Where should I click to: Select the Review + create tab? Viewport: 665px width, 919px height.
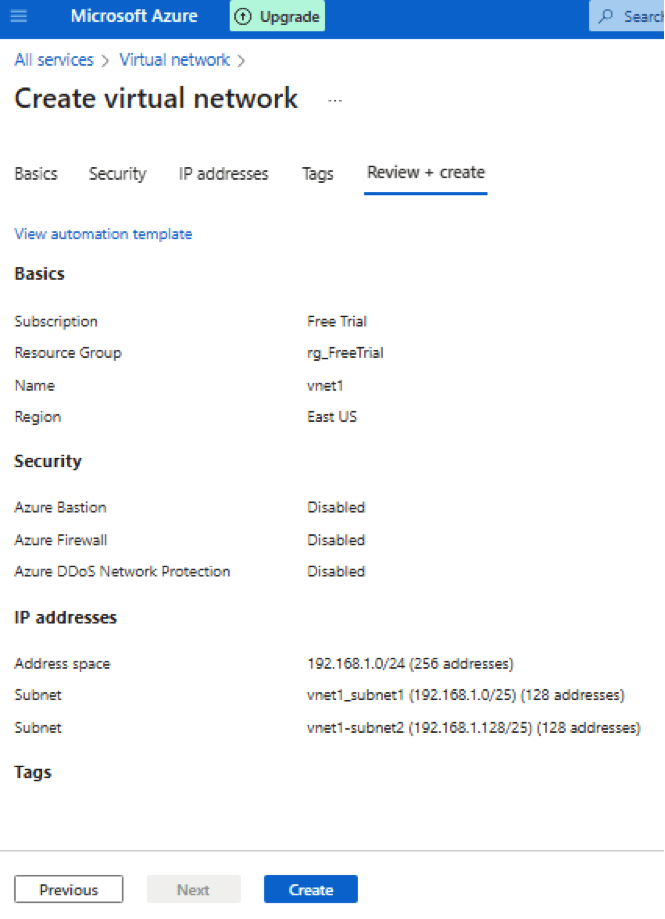(426, 173)
